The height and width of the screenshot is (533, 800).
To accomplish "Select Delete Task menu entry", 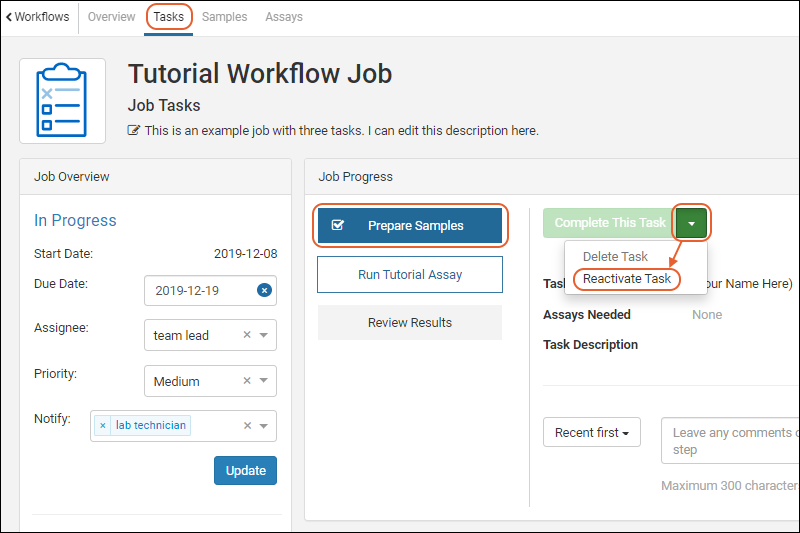I will [615, 257].
